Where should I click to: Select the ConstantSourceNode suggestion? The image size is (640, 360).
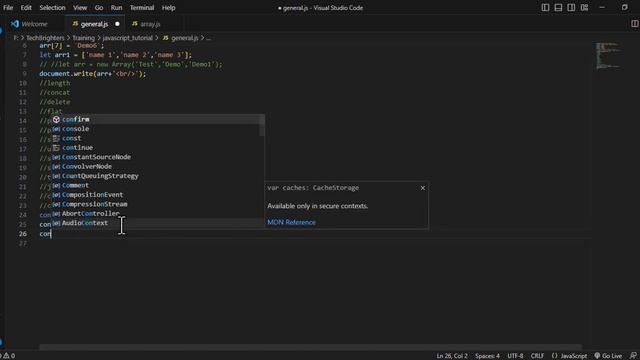click(x=158, y=157)
